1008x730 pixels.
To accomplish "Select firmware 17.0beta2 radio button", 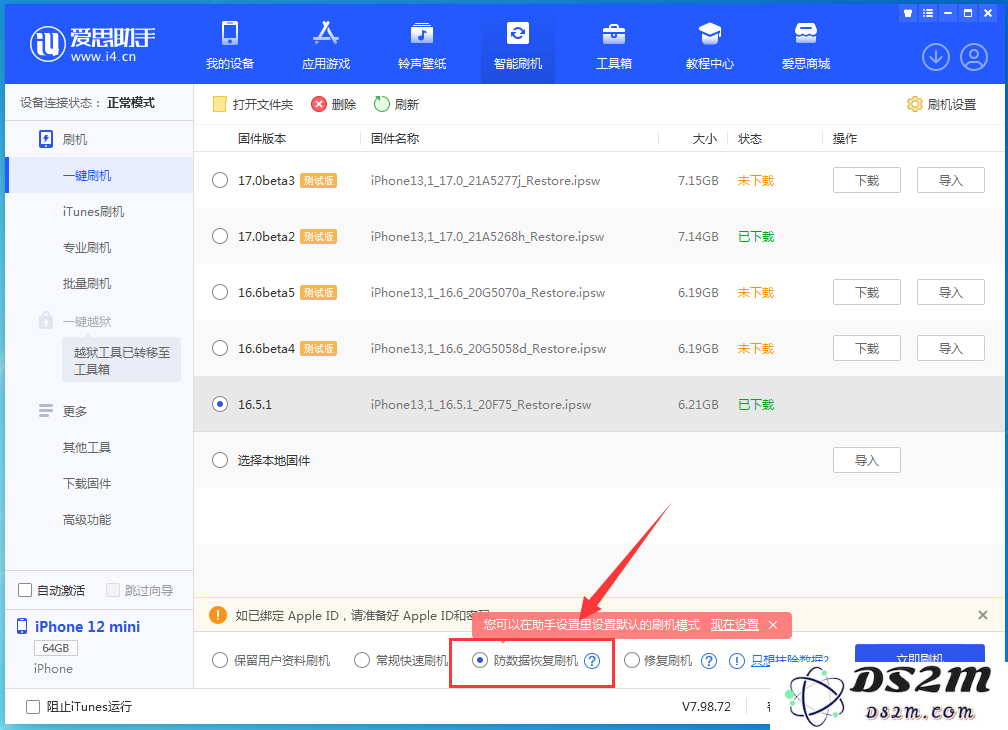I will (x=220, y=236).
